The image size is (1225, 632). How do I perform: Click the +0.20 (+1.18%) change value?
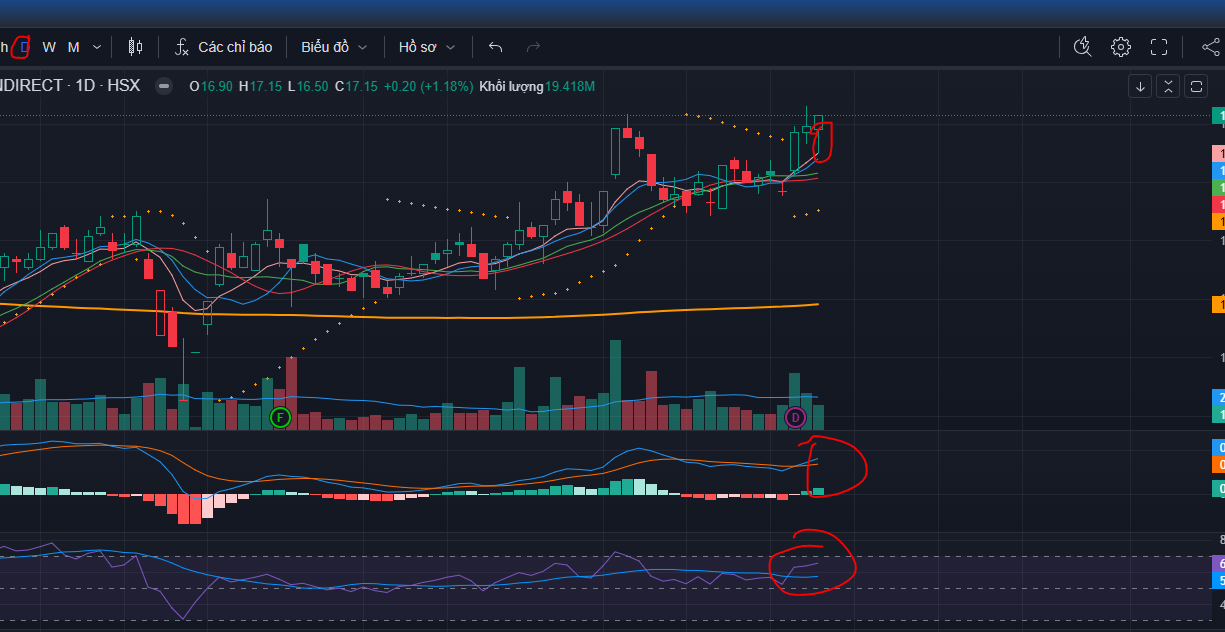(428, 87)
